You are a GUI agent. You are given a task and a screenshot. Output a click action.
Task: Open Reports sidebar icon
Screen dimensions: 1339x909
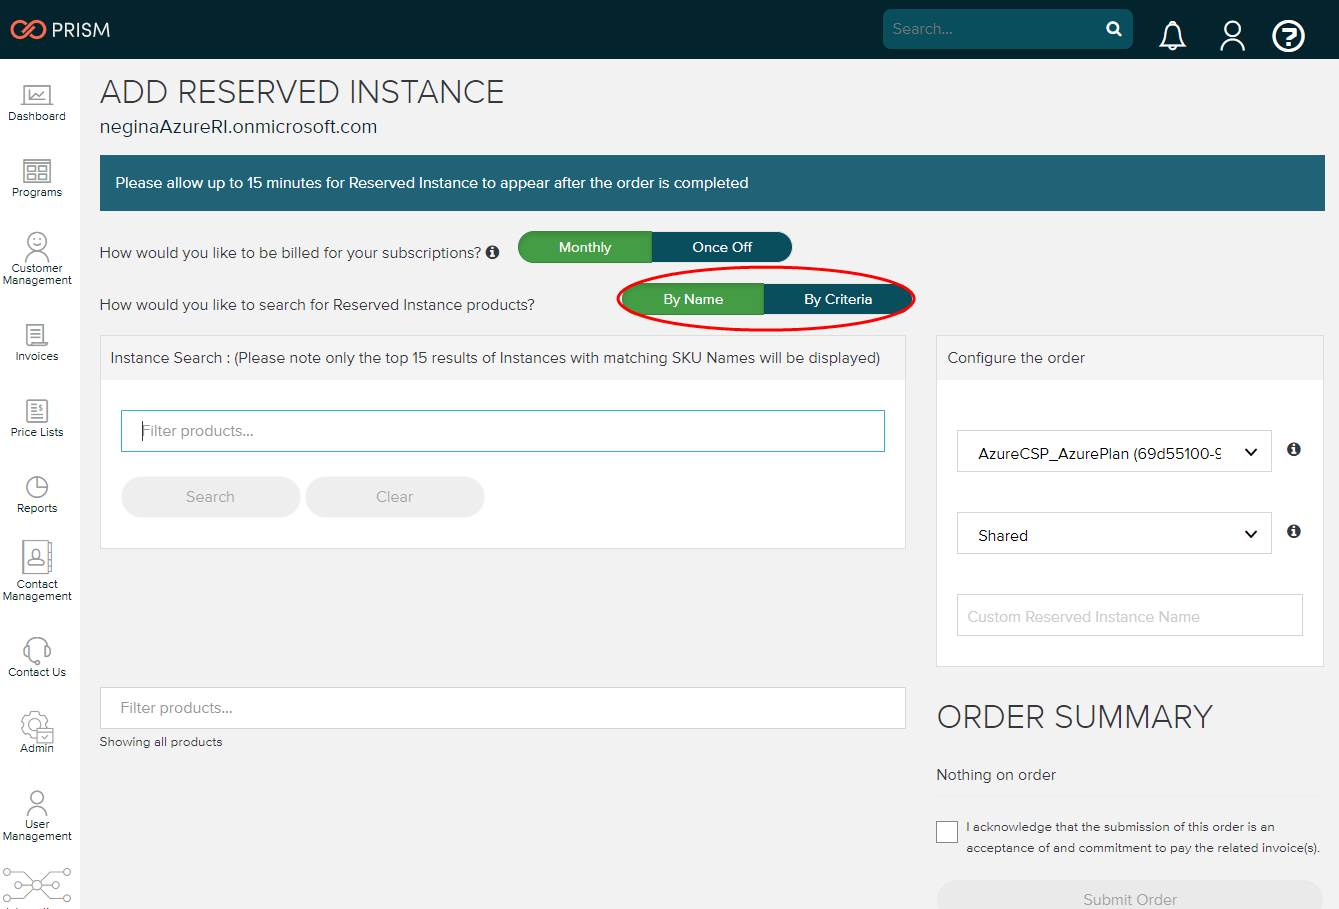[x=37, y=495]
